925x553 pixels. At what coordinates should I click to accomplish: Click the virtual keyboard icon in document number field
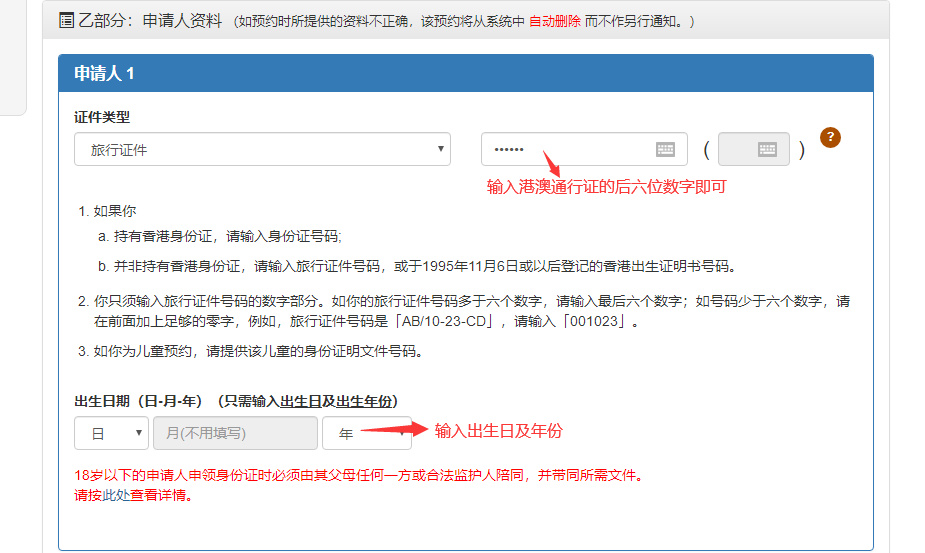click(x=665, y=149)
